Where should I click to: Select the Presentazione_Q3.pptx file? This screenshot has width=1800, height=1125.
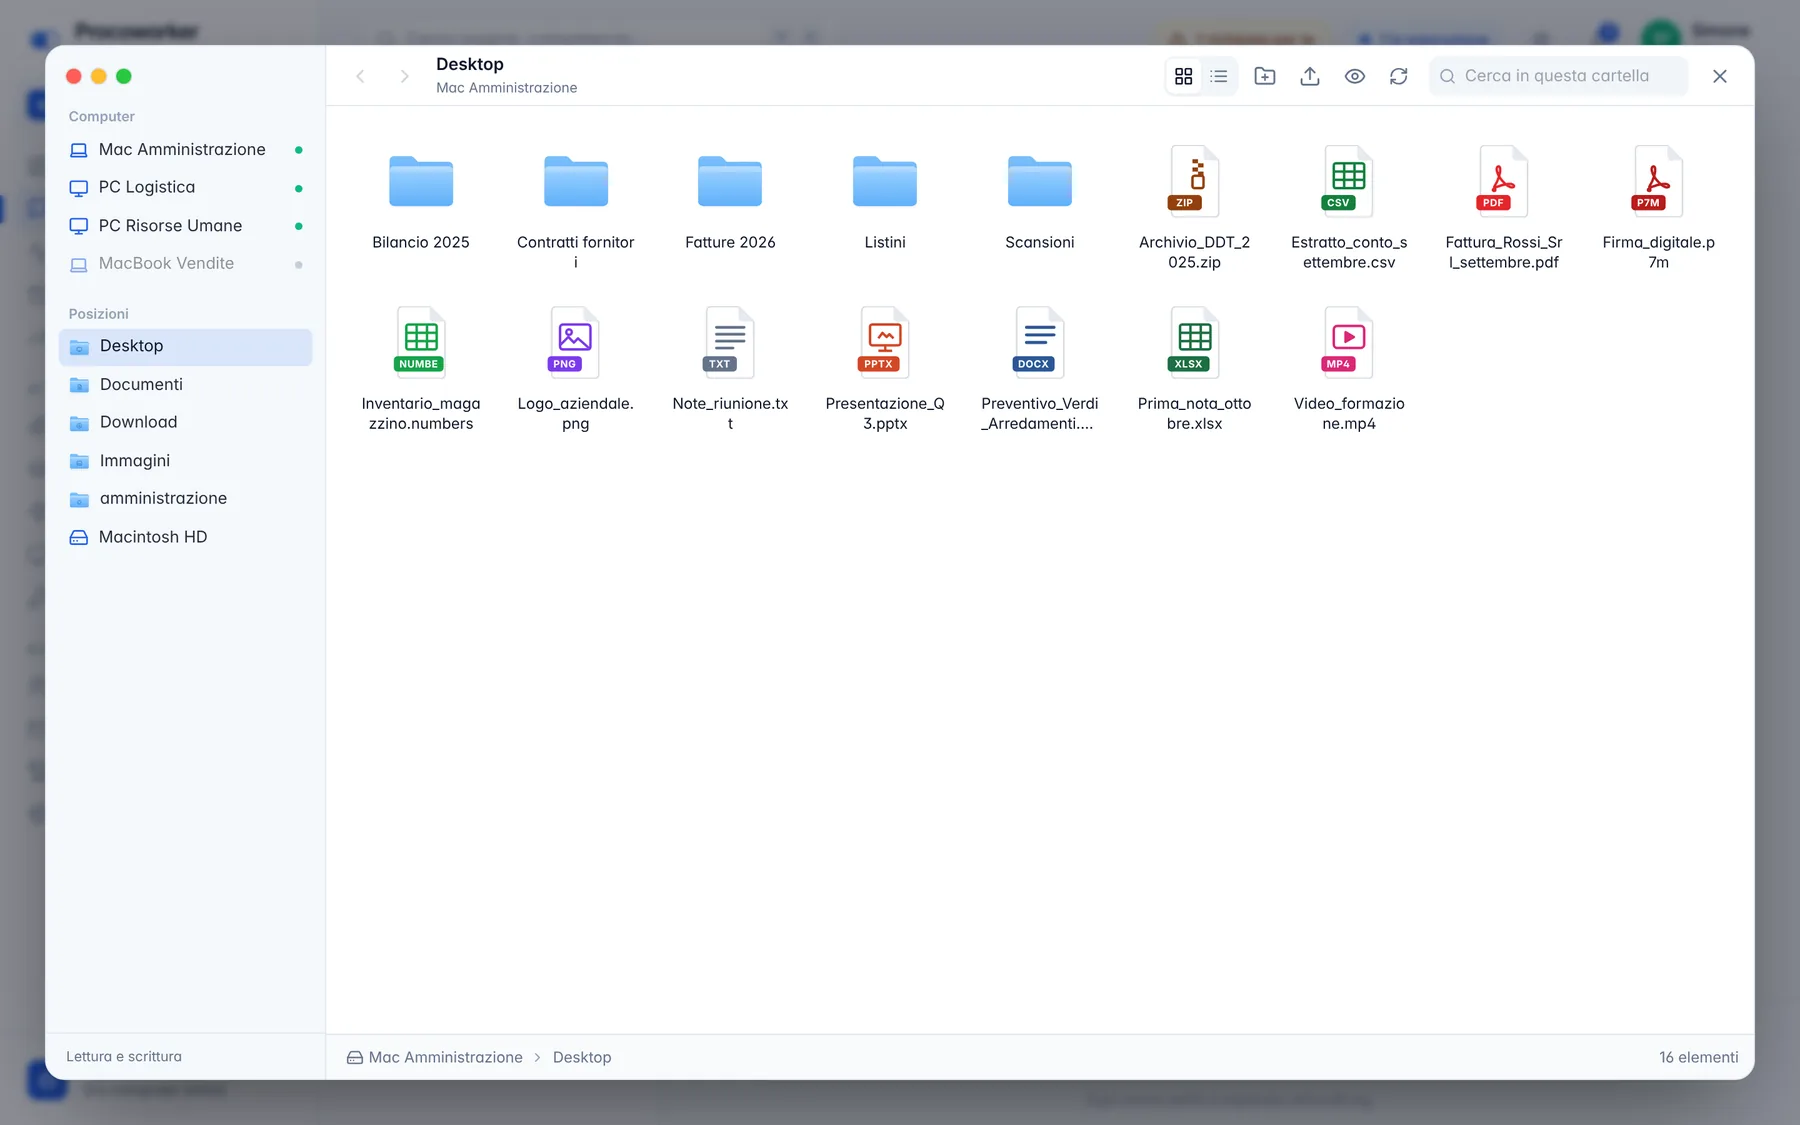pyautogui.click(x=885, y=369)
